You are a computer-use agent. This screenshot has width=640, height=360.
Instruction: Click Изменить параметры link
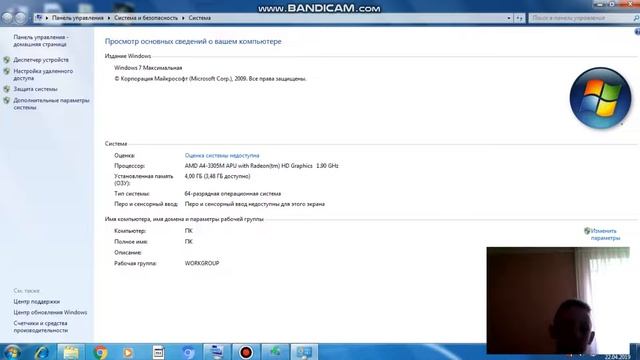point(605,234)
